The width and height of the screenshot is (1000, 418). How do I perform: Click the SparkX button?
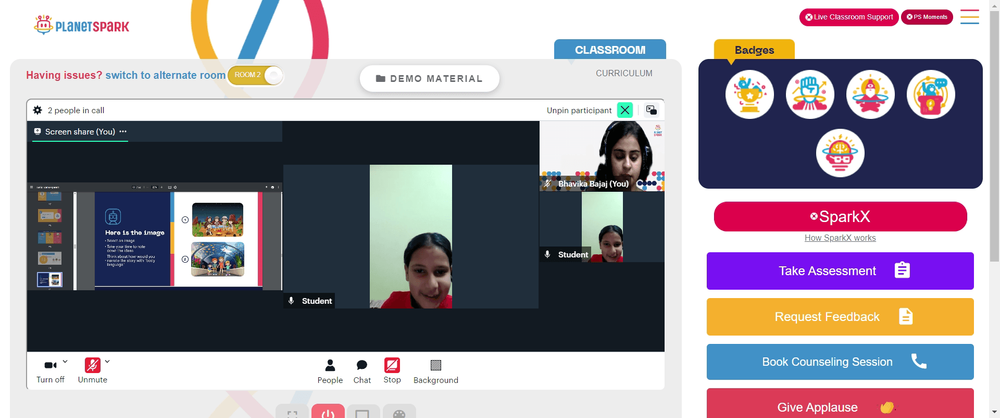click(x=840, y=216)
